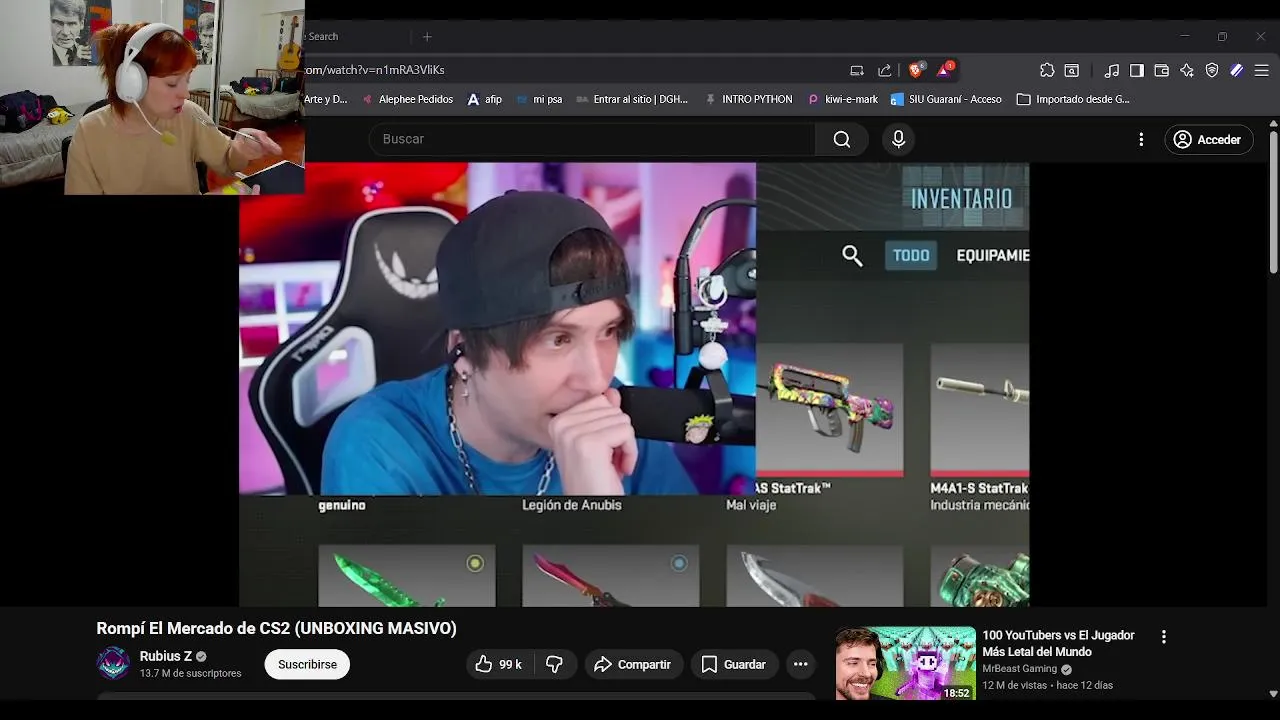Click the Compartir share button
This screenshot has width=1280, height=720.
[x=633, y=664]
